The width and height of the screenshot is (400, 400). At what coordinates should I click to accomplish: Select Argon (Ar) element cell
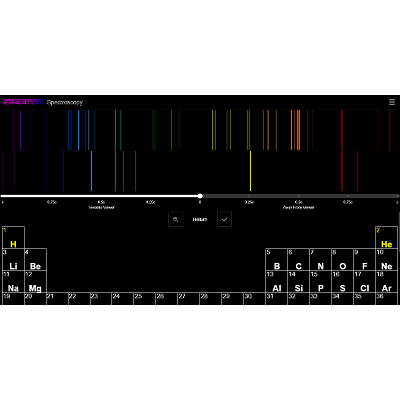pyautogui.click(x=386, y=281)
